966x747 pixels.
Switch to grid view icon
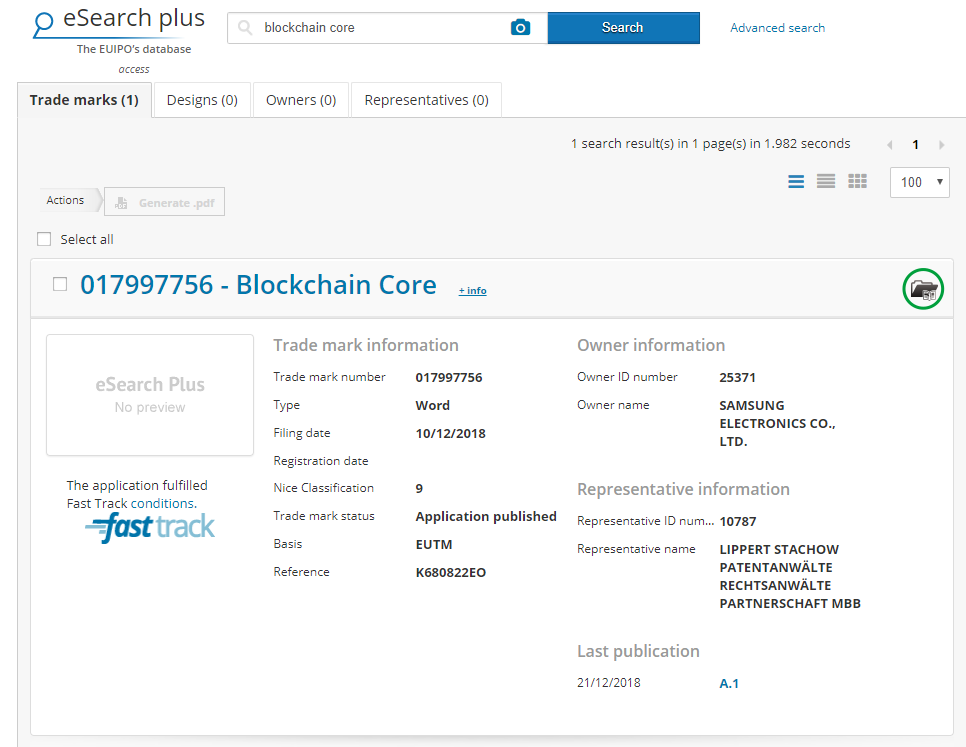tap(857, 181)
